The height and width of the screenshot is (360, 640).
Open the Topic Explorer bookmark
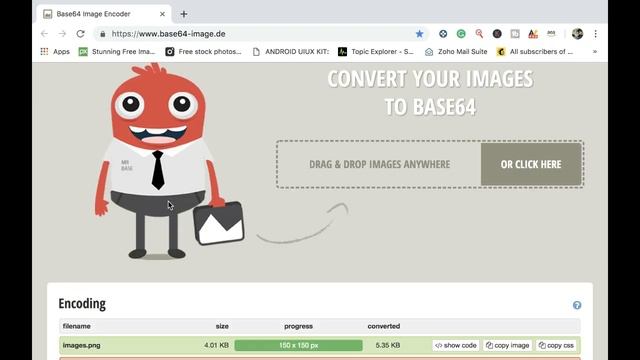click(376, 51)
